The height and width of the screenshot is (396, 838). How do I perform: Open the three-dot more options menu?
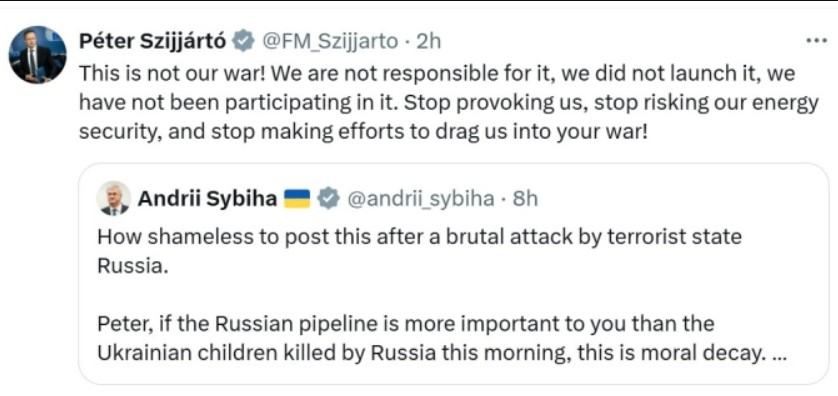(816, 41)
